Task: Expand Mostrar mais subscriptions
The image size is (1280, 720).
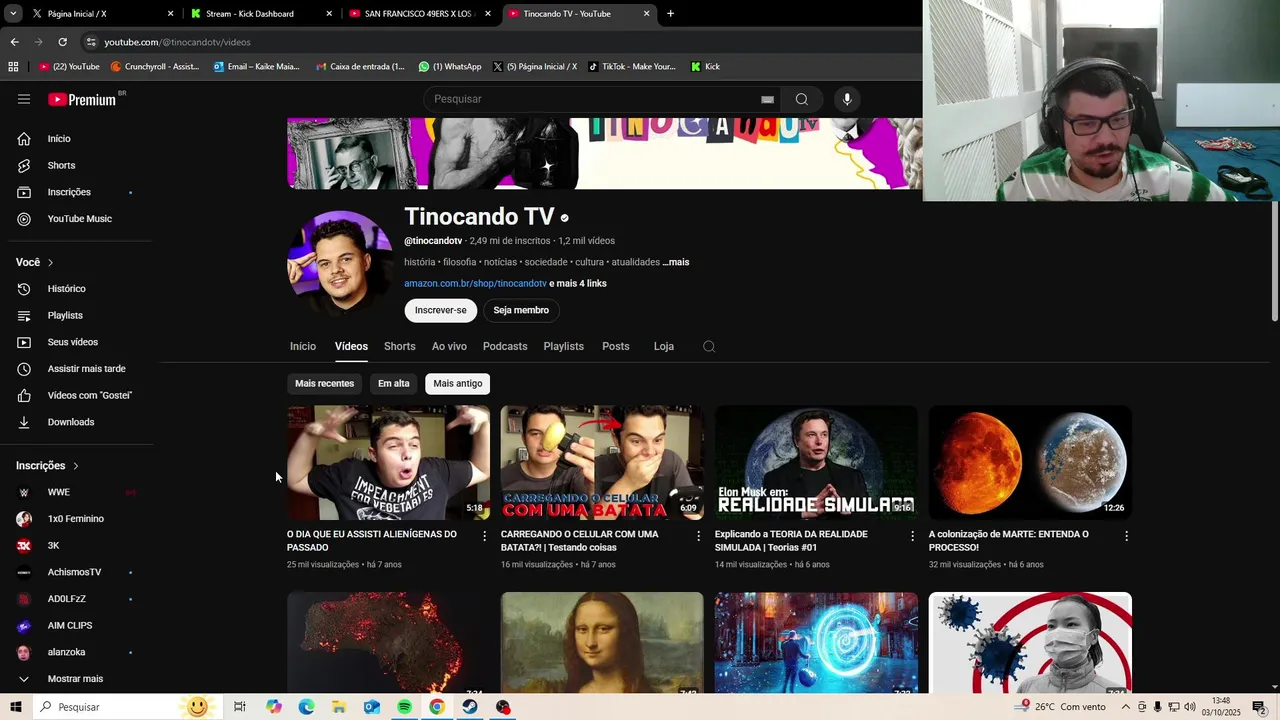Action: [x=77, y=679]
